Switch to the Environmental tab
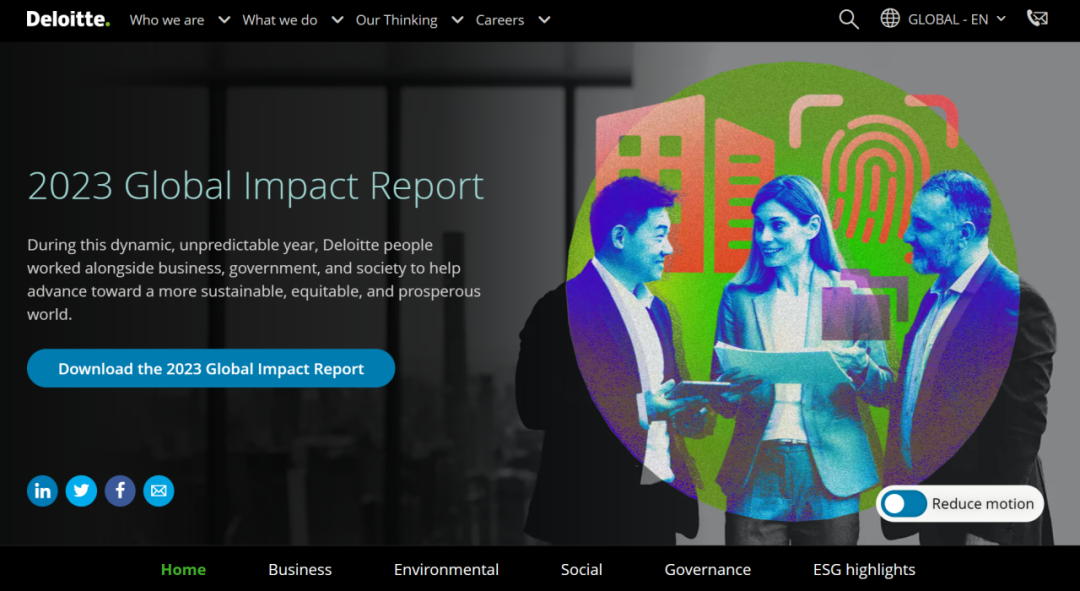 pyautogui.click(x=446, y=570)
